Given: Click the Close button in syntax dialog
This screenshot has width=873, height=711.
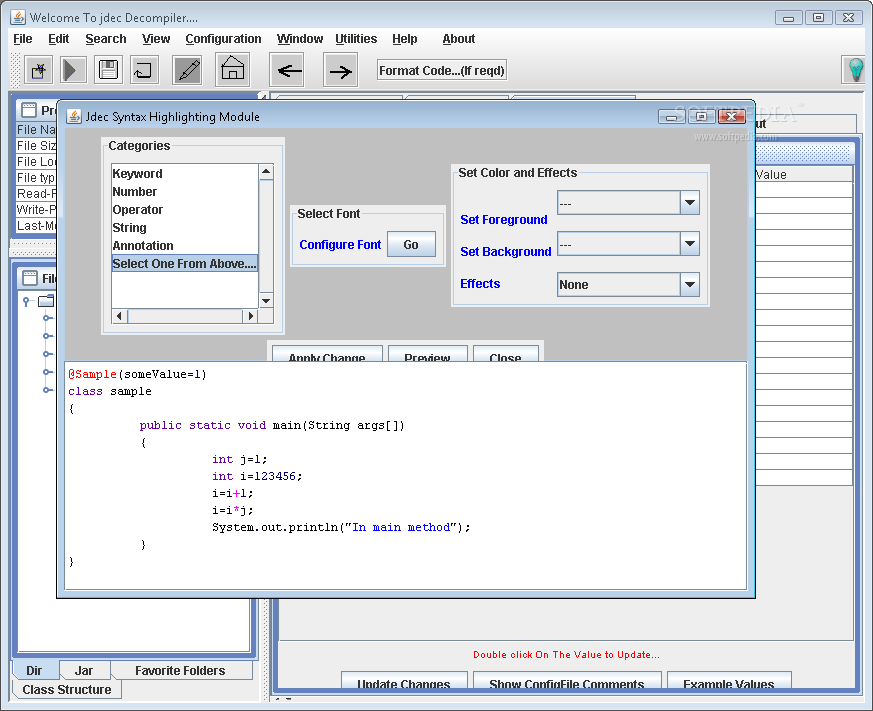Looking at the screenshot, I should [x=506, y=354].
